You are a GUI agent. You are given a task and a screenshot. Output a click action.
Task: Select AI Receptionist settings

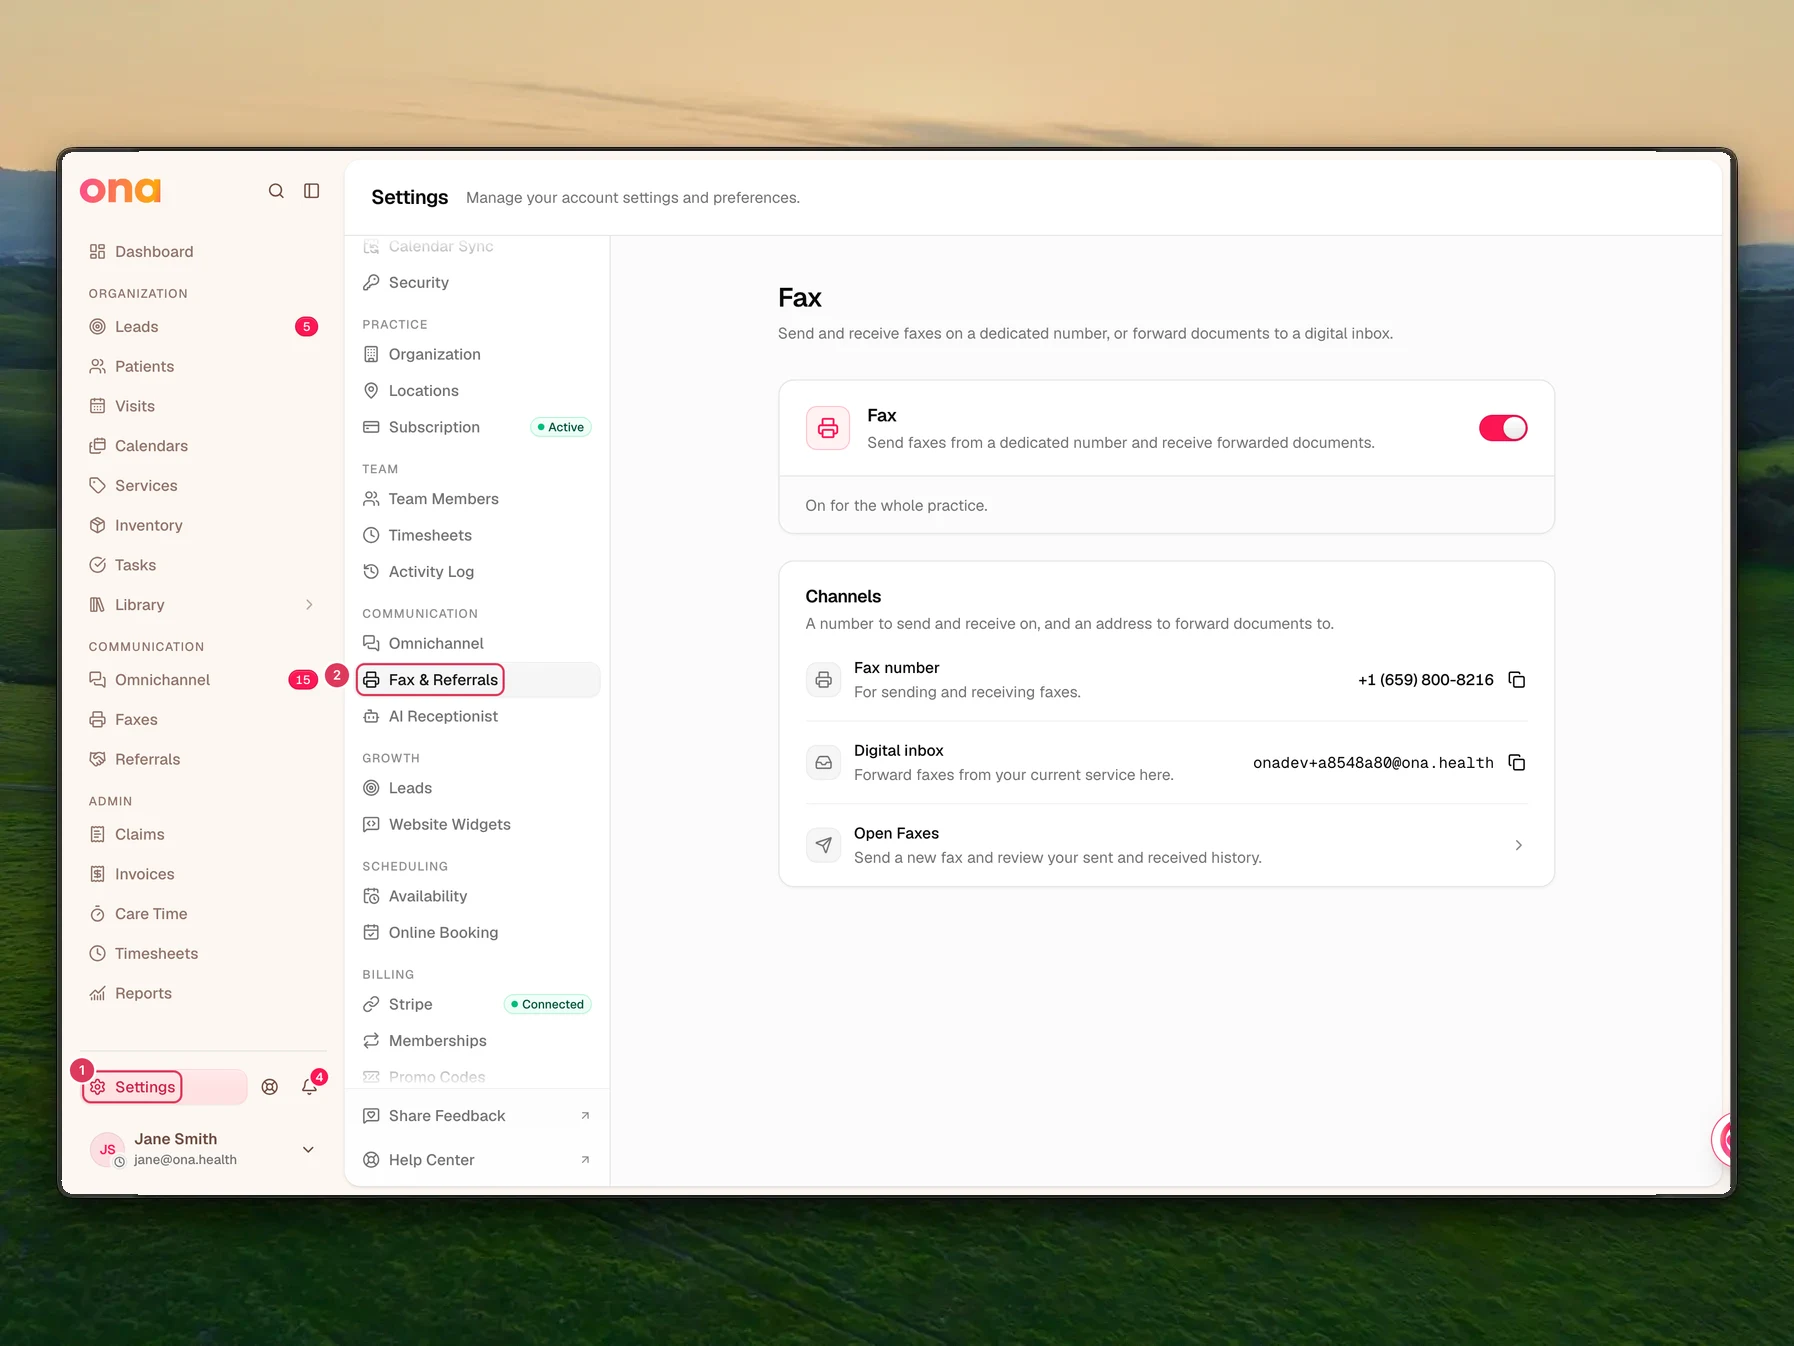(477, 716)
